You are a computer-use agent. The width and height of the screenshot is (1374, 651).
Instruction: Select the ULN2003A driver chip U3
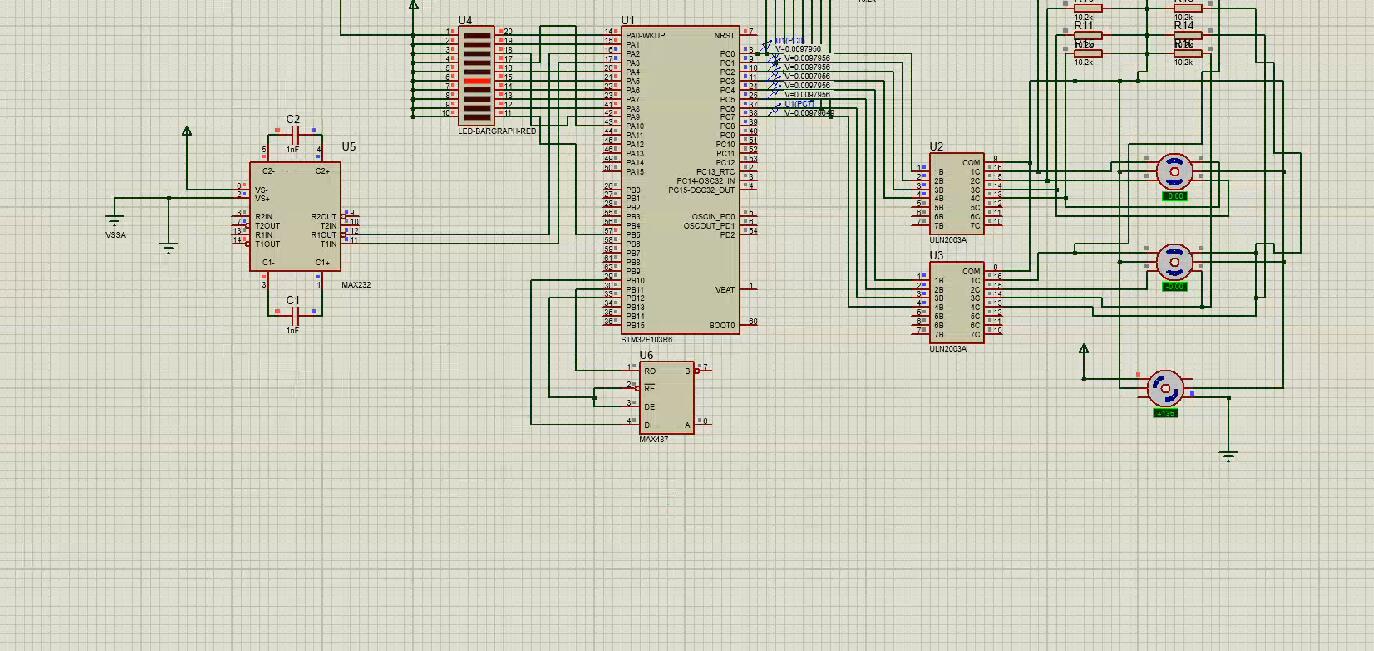click(957, 302)
